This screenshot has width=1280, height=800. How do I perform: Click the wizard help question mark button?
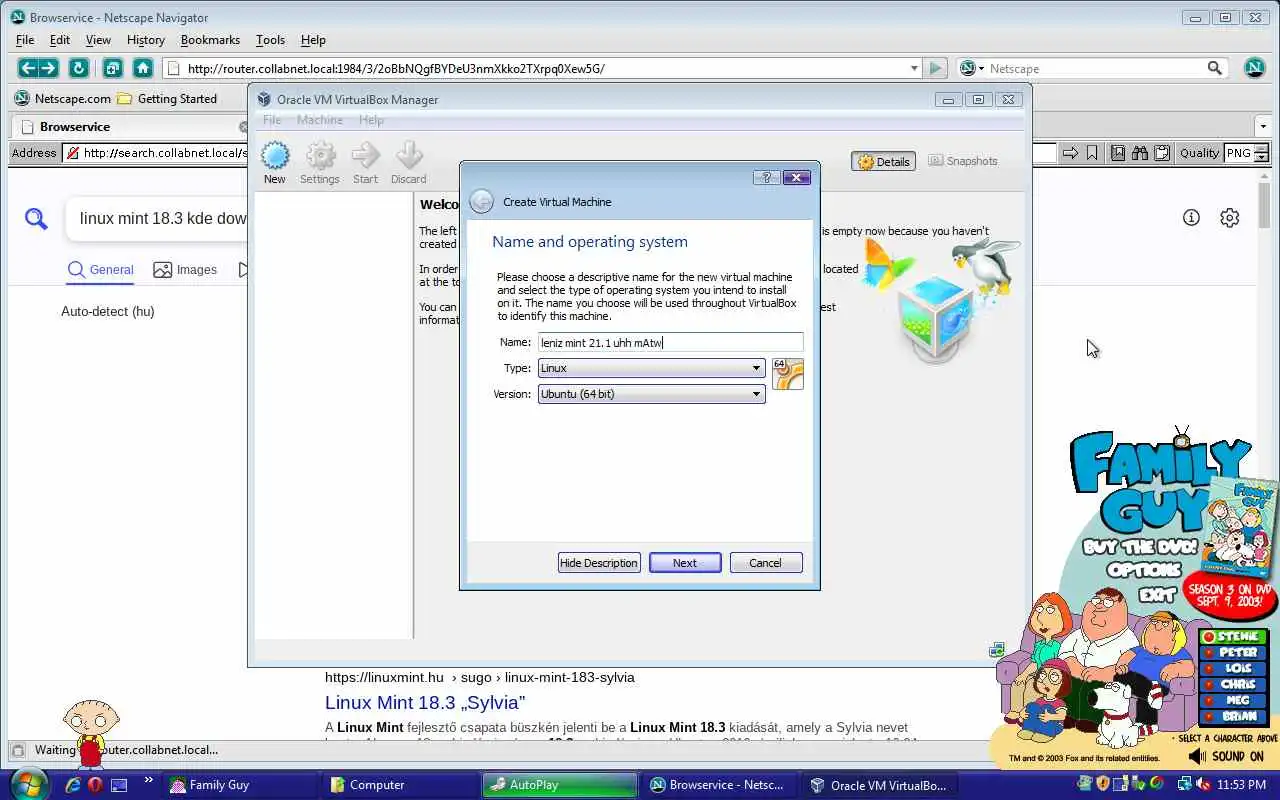point(766,177)
